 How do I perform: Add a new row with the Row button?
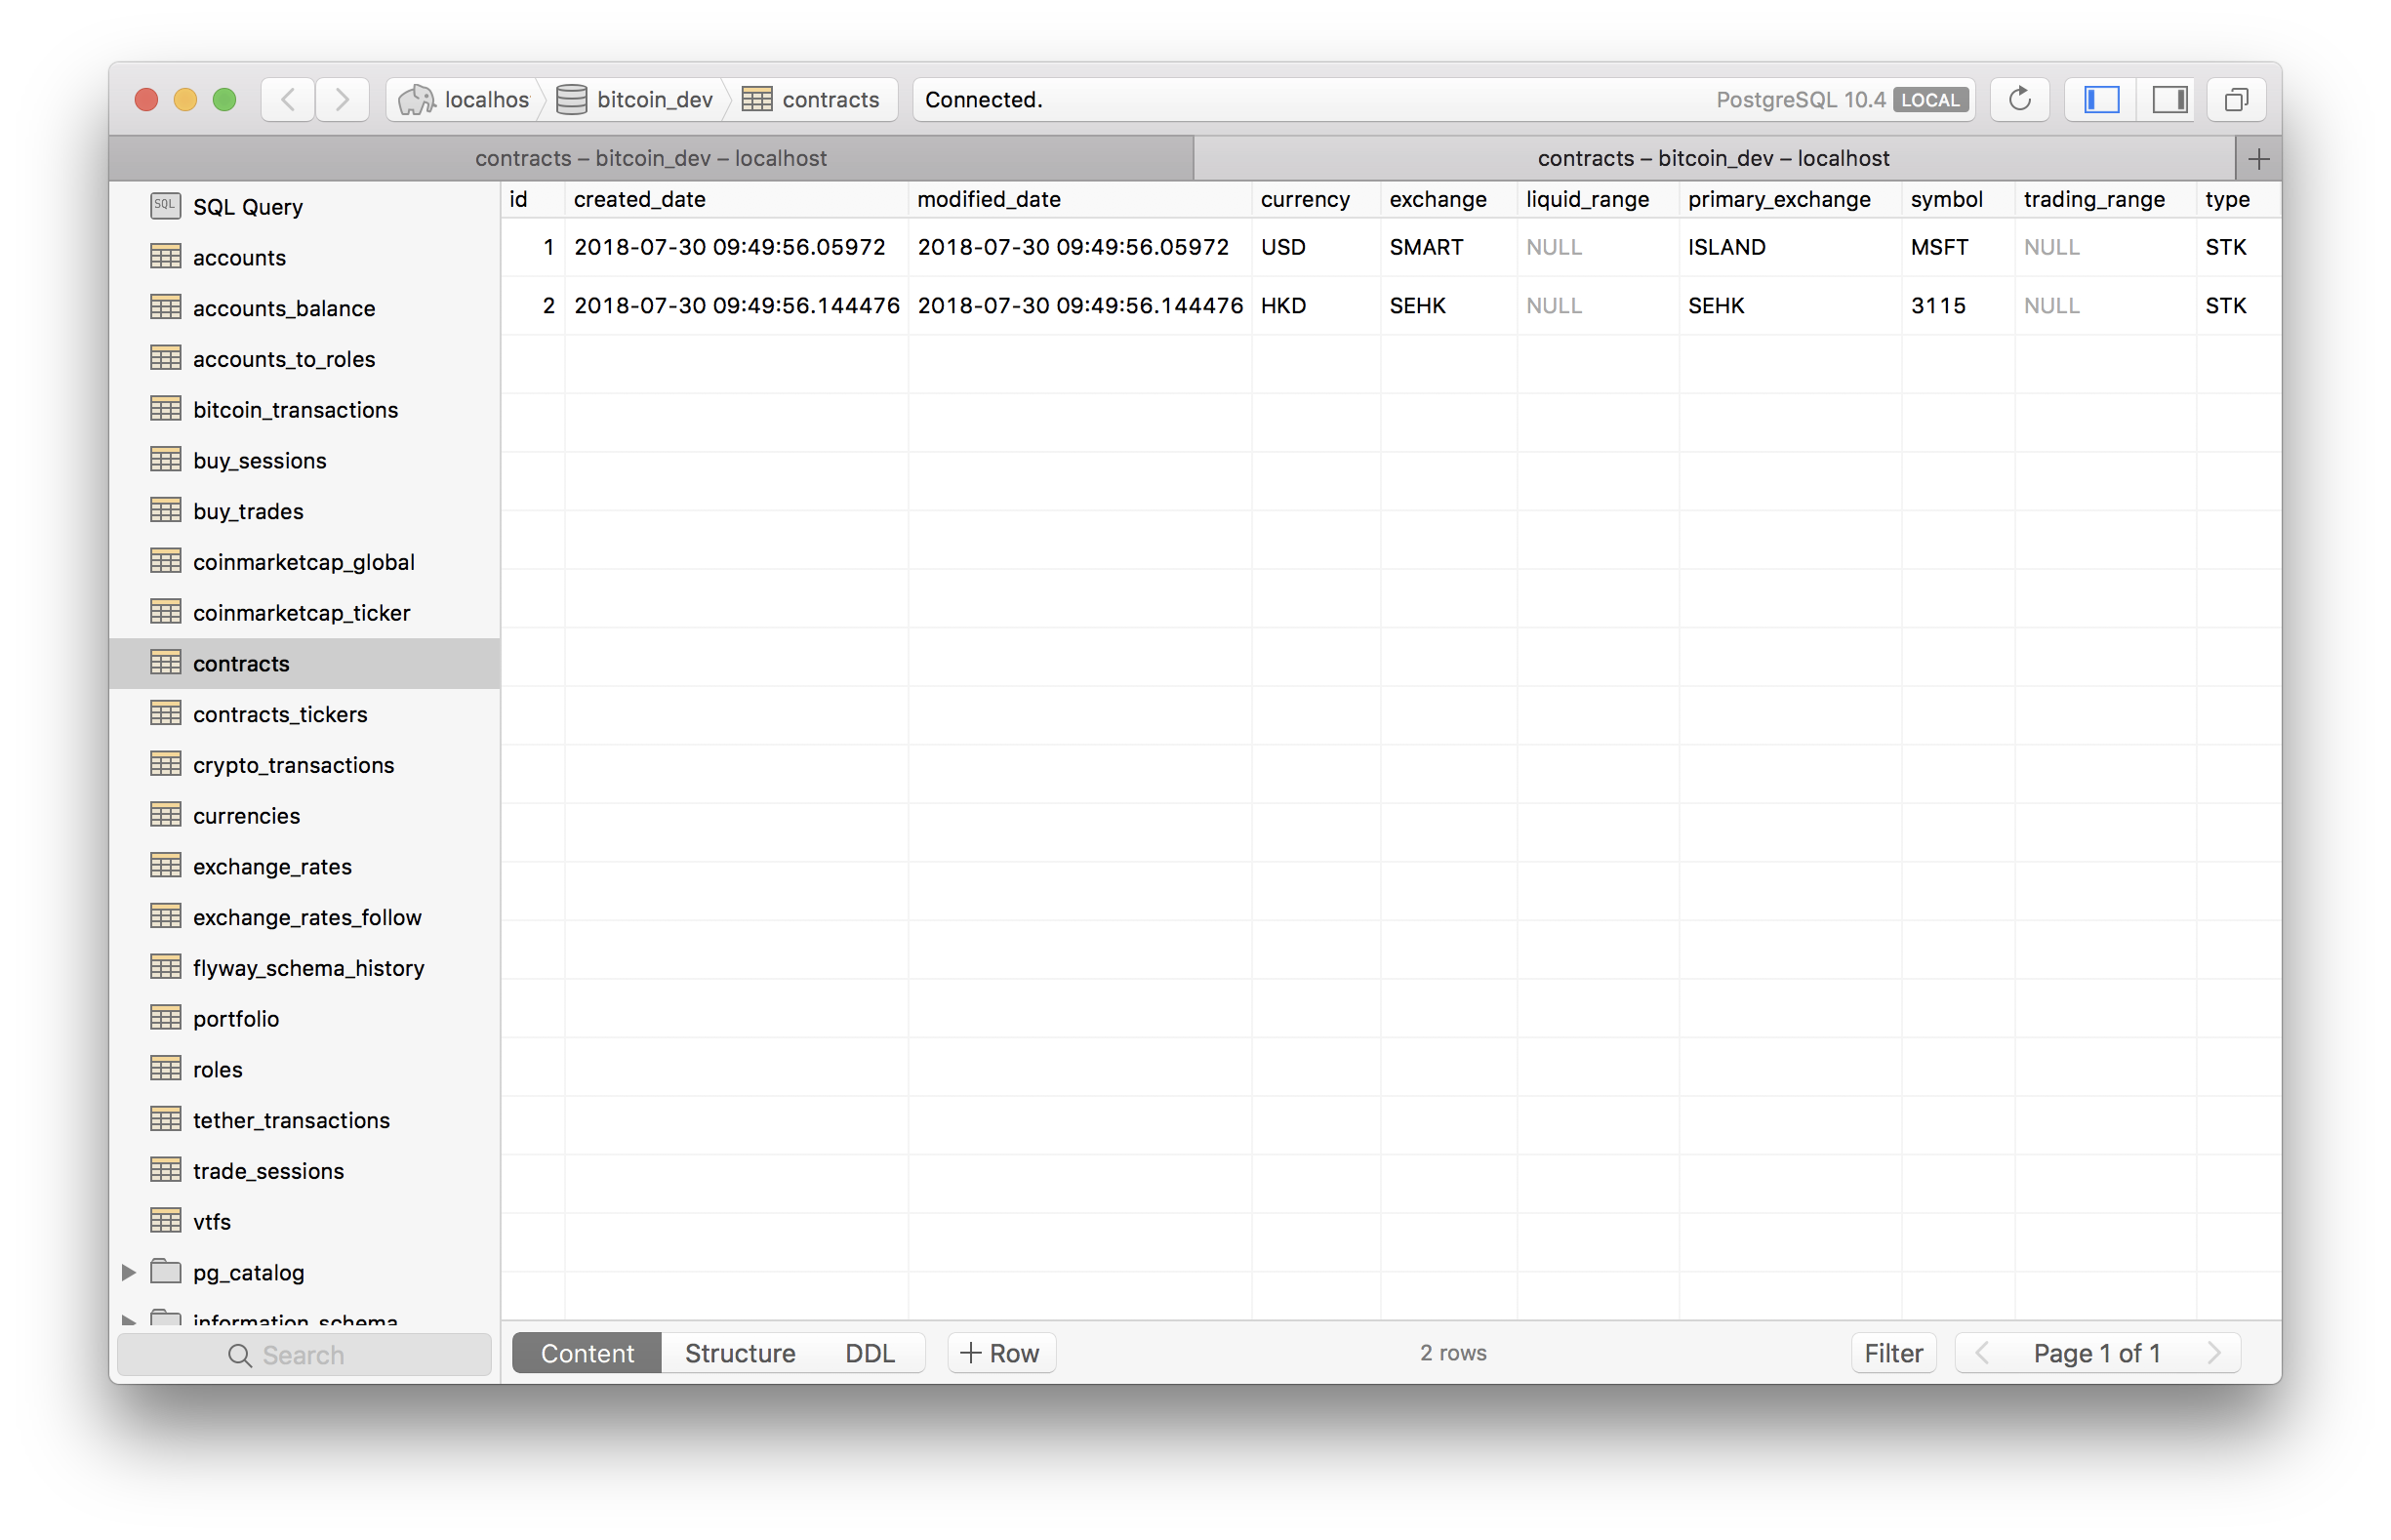point(1001,1352)
